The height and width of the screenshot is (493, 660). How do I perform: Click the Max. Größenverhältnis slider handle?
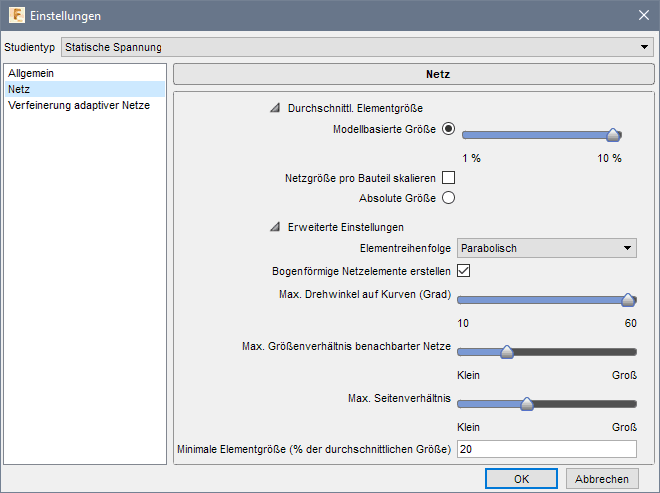point(506,351)
